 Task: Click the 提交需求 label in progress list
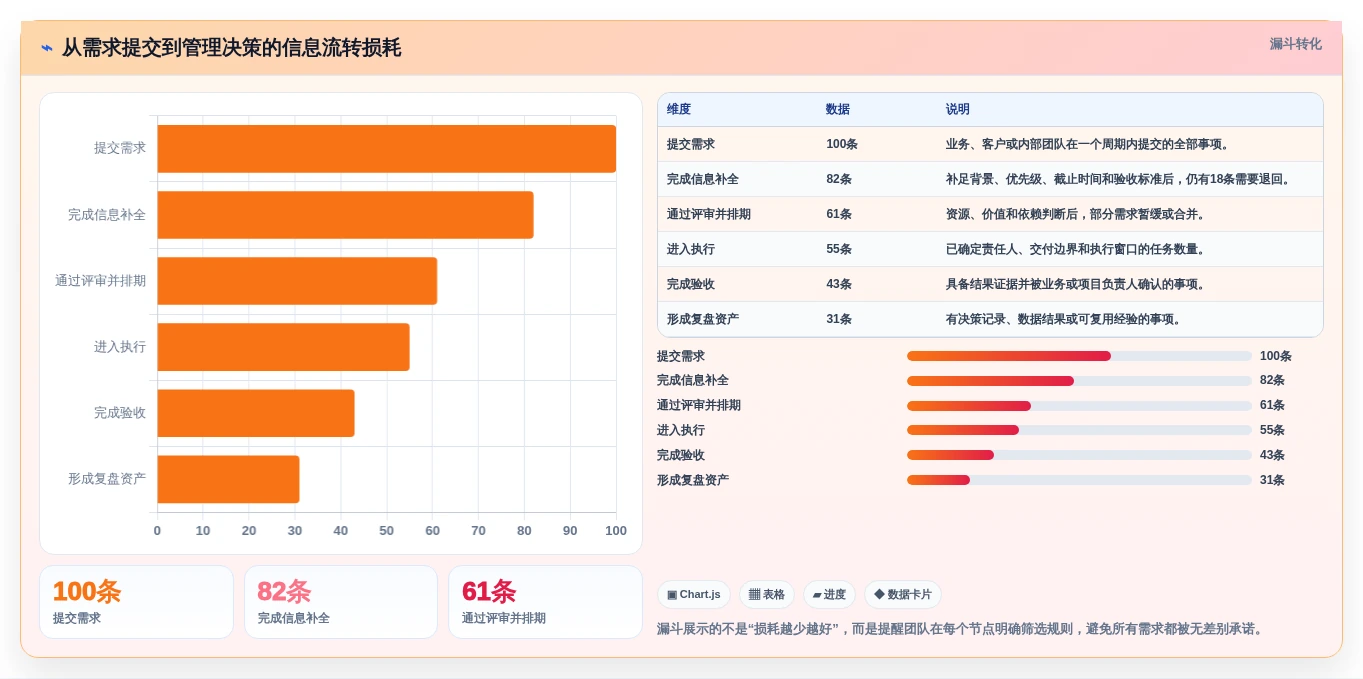[681, 356]
